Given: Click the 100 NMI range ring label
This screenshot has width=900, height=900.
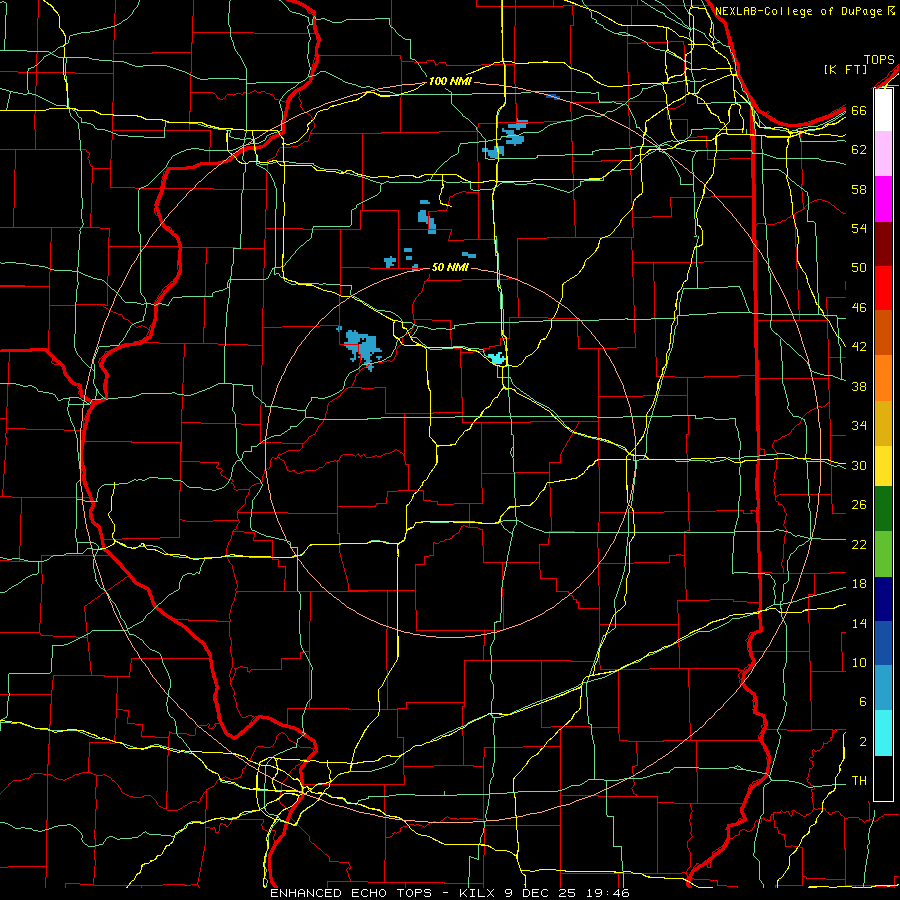Looking at the screenshot, I should 450,82.
